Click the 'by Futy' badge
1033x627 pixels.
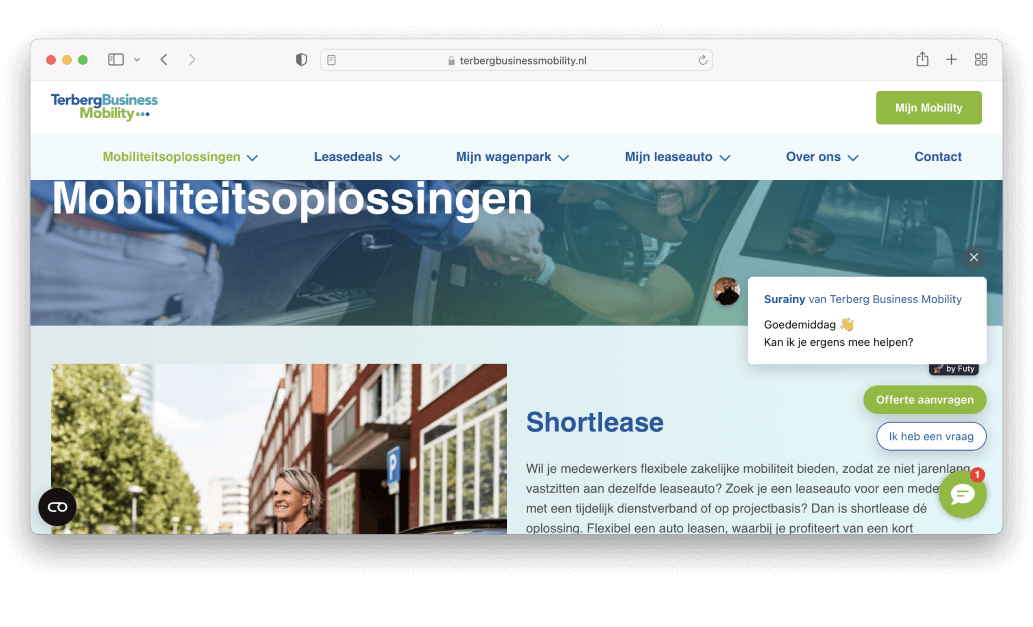(x=953, y=368)
